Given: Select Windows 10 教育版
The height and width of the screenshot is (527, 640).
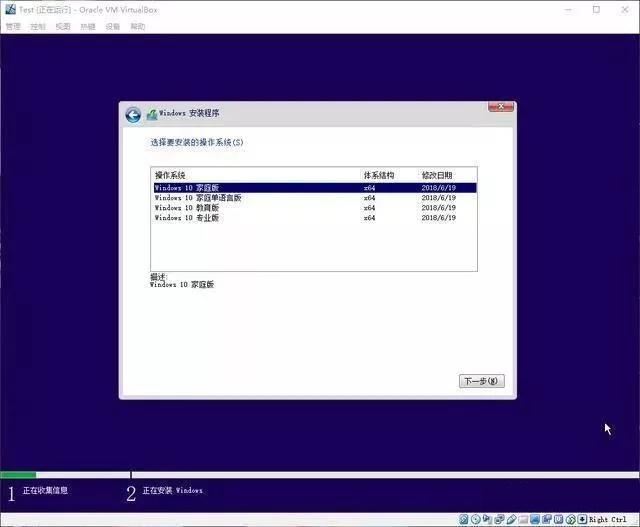Looking at the screenshot, I should [x=315, y=207].
